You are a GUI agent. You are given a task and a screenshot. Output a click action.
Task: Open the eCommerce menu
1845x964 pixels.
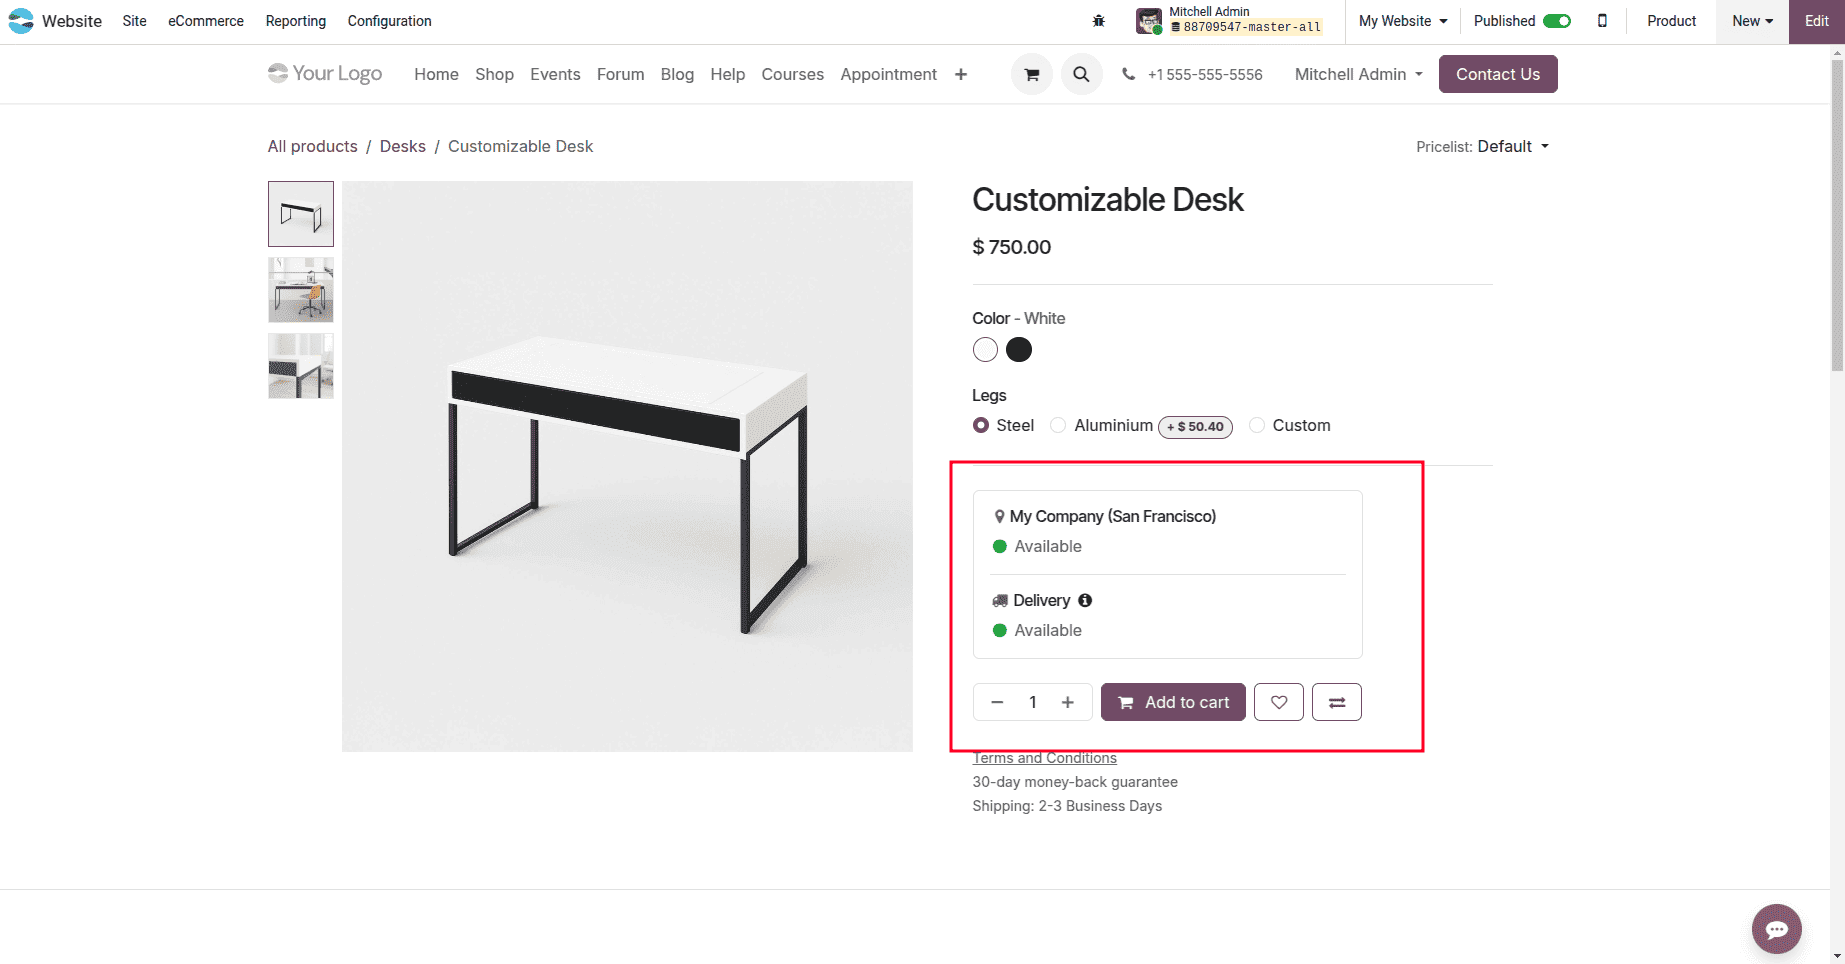click(205, 20)
